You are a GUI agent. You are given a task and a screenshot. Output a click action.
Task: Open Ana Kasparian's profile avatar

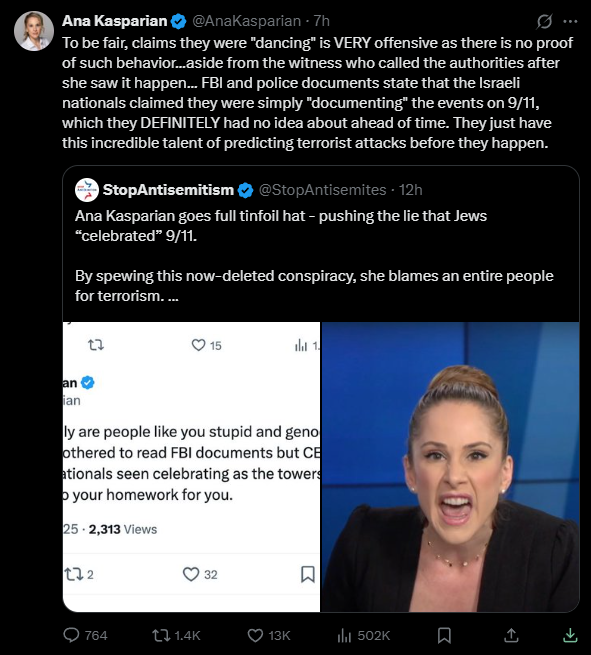(x=34, y=31)
